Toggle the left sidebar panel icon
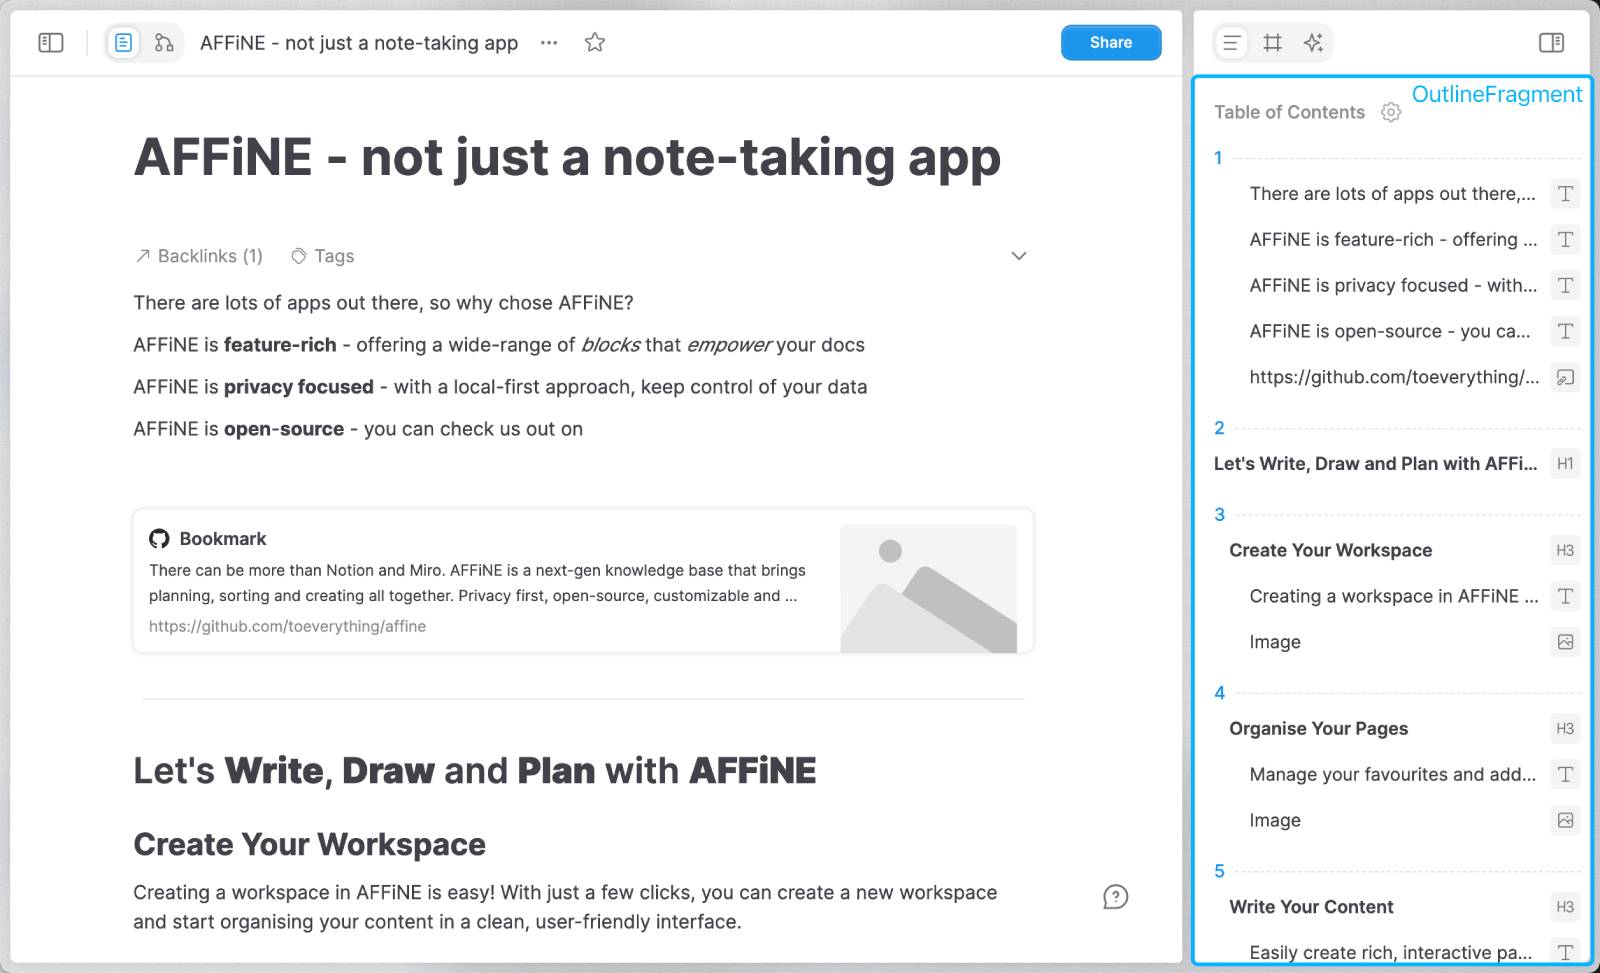 click(x=50, y=43)
